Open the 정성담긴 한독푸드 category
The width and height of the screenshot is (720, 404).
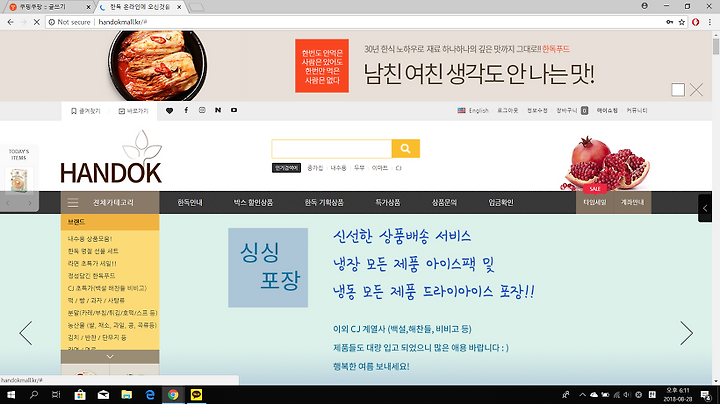point(91,276)
